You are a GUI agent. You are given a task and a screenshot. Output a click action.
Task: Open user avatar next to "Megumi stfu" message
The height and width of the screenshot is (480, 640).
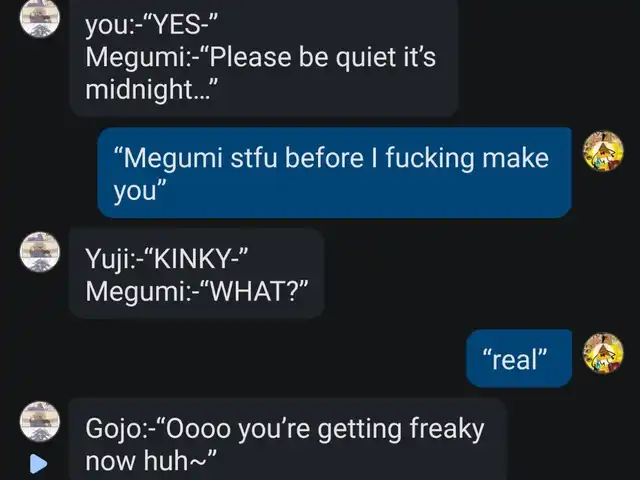pos(603,151)
